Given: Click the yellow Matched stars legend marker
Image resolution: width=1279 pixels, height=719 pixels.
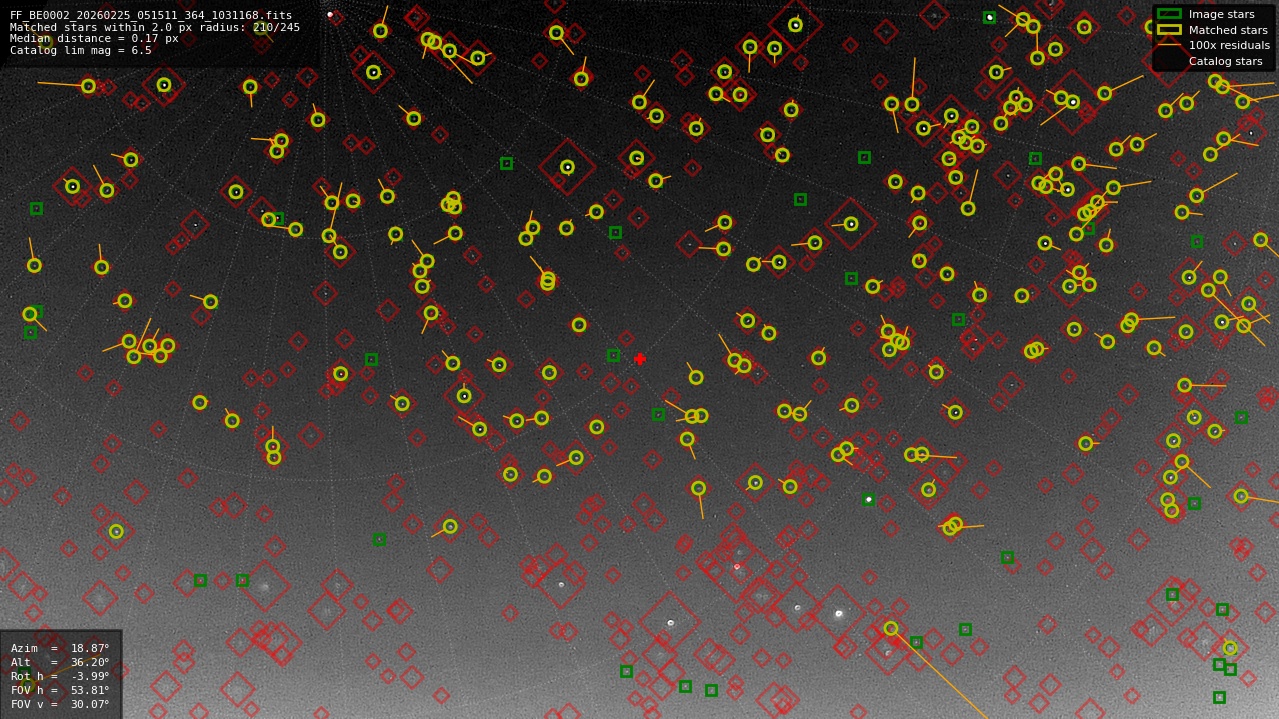Looking at the screenshot, I should point(1169,30).
